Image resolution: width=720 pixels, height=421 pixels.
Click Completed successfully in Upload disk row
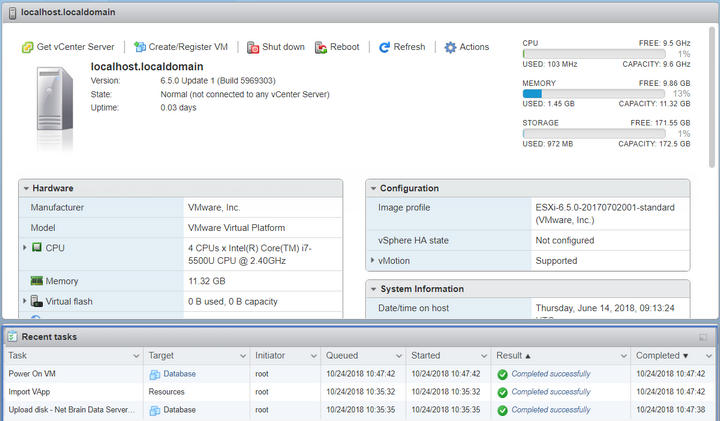pyautogui.click(x=551, y=410)
